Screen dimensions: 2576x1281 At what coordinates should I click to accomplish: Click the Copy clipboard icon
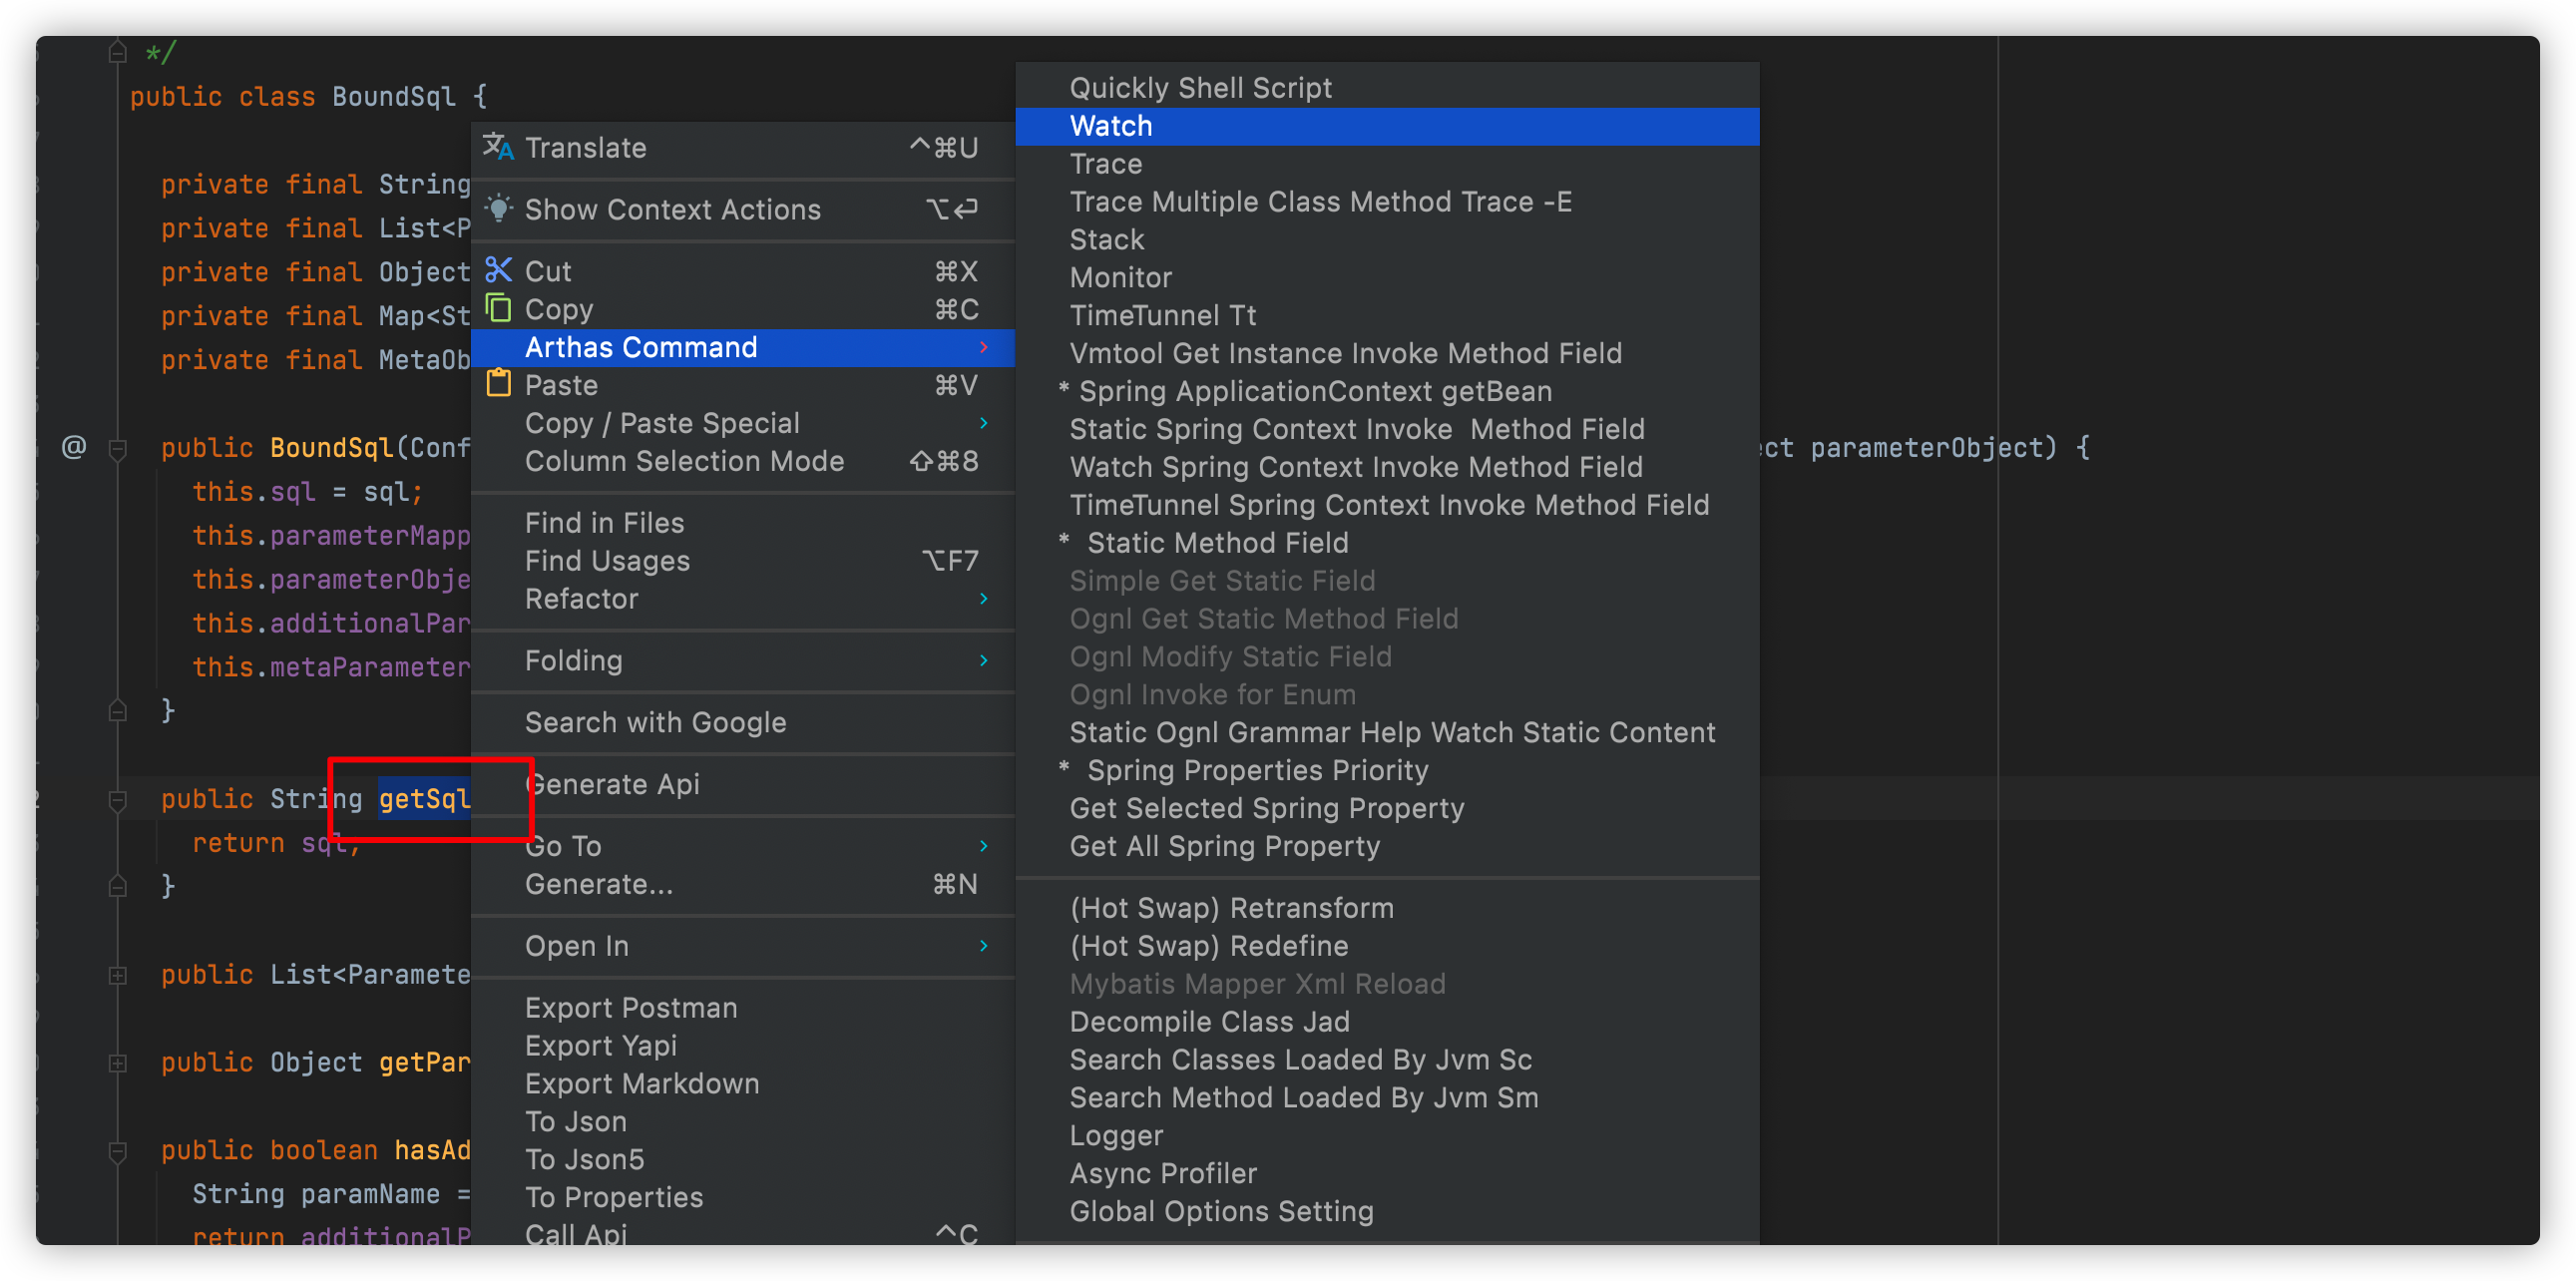point(497,308)
